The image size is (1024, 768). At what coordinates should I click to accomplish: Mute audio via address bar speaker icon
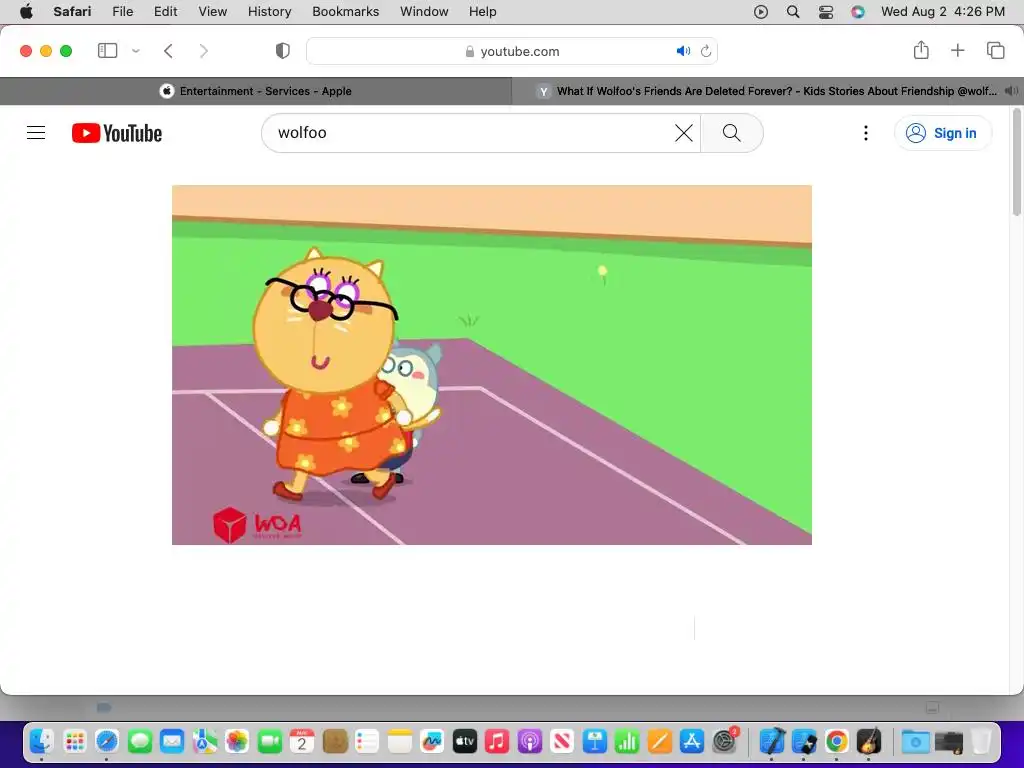[683, 51]
